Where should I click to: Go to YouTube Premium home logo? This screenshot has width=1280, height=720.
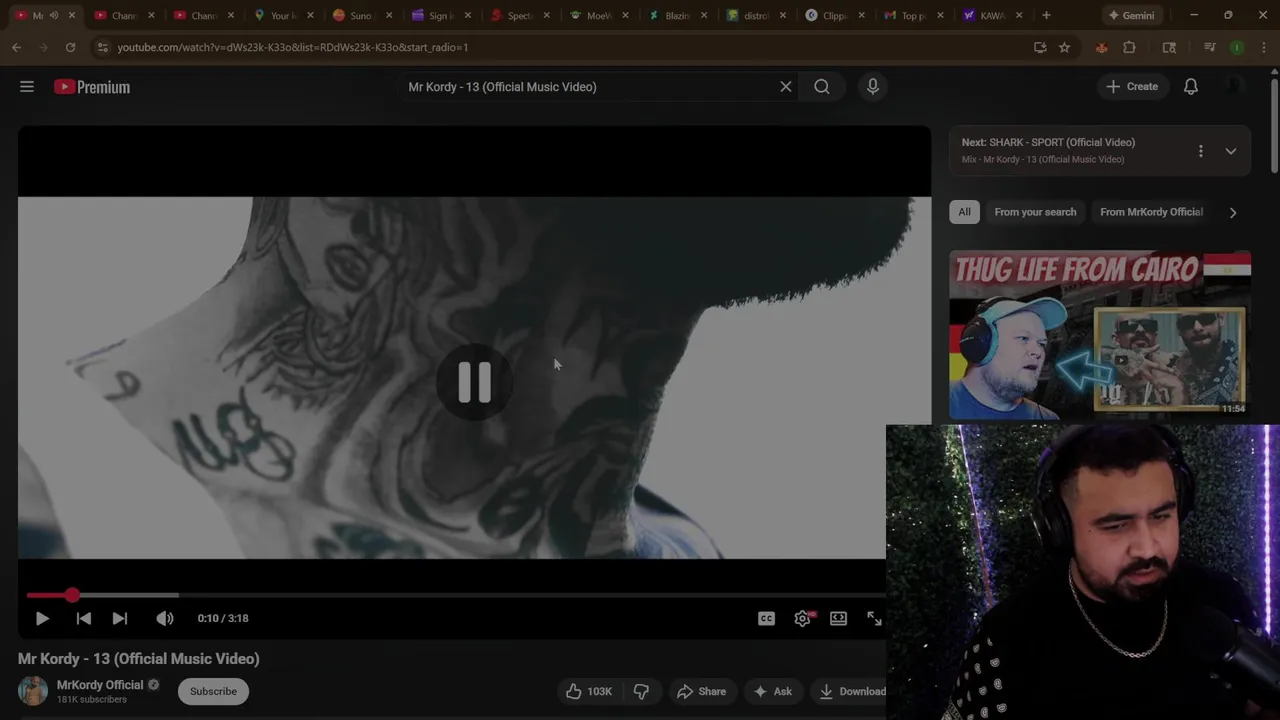(92, 87)
